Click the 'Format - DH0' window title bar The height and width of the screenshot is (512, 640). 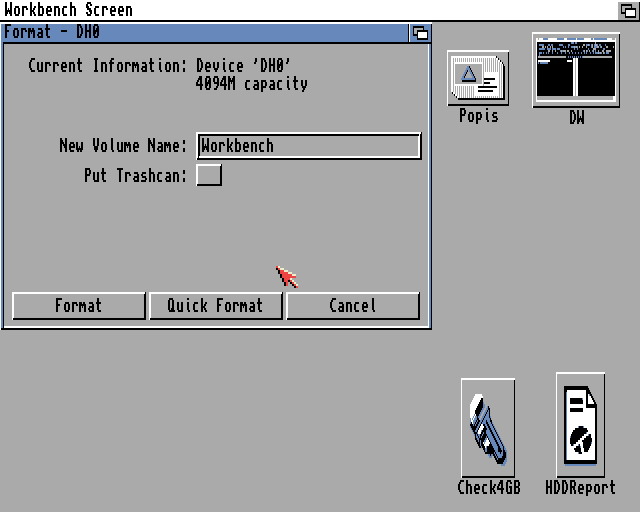200,33
